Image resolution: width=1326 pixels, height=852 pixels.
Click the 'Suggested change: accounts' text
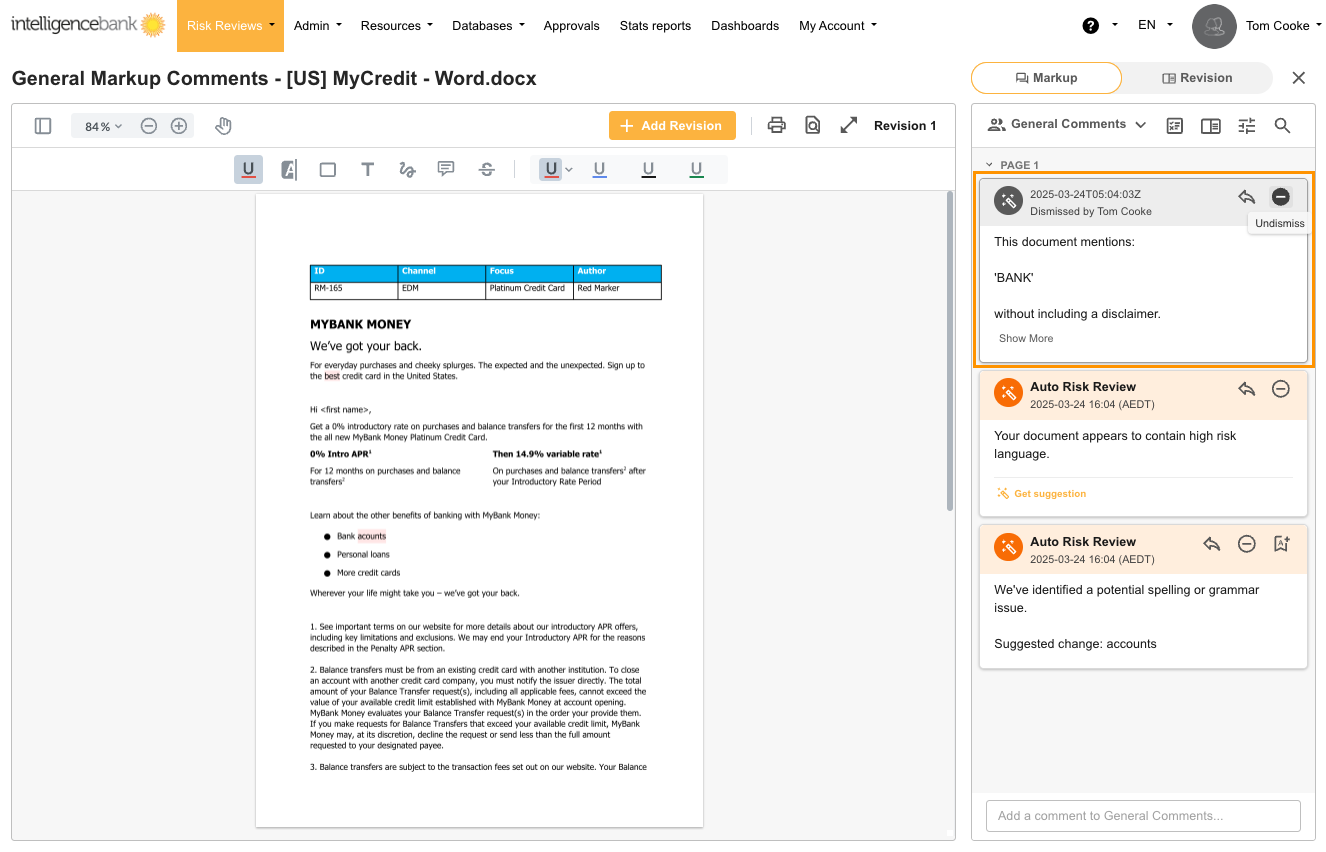(1075, 644)
